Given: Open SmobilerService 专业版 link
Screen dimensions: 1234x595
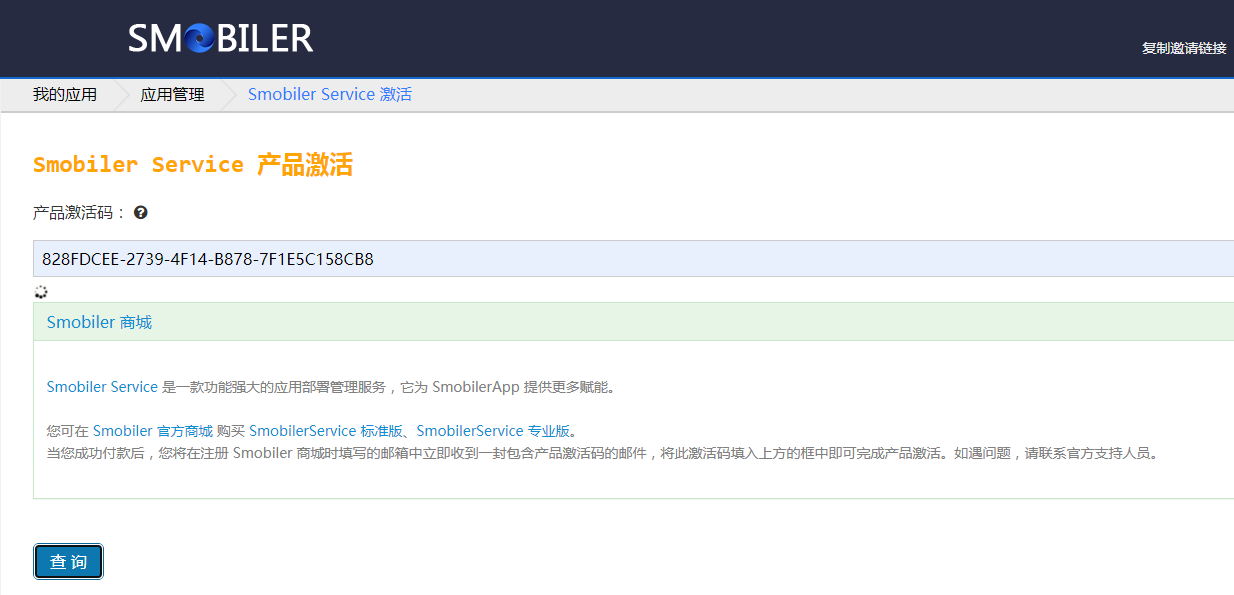Looking at the screenshot, I should tap(493, 431).
